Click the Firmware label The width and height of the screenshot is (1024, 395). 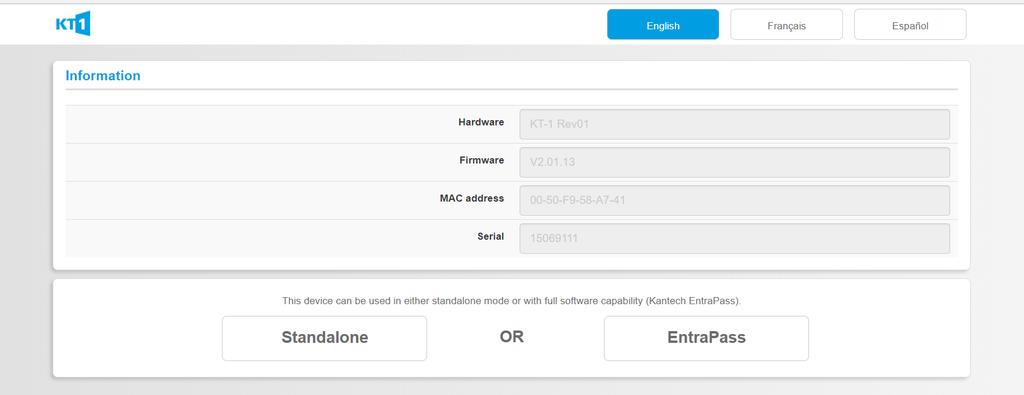tap(481, 160)
